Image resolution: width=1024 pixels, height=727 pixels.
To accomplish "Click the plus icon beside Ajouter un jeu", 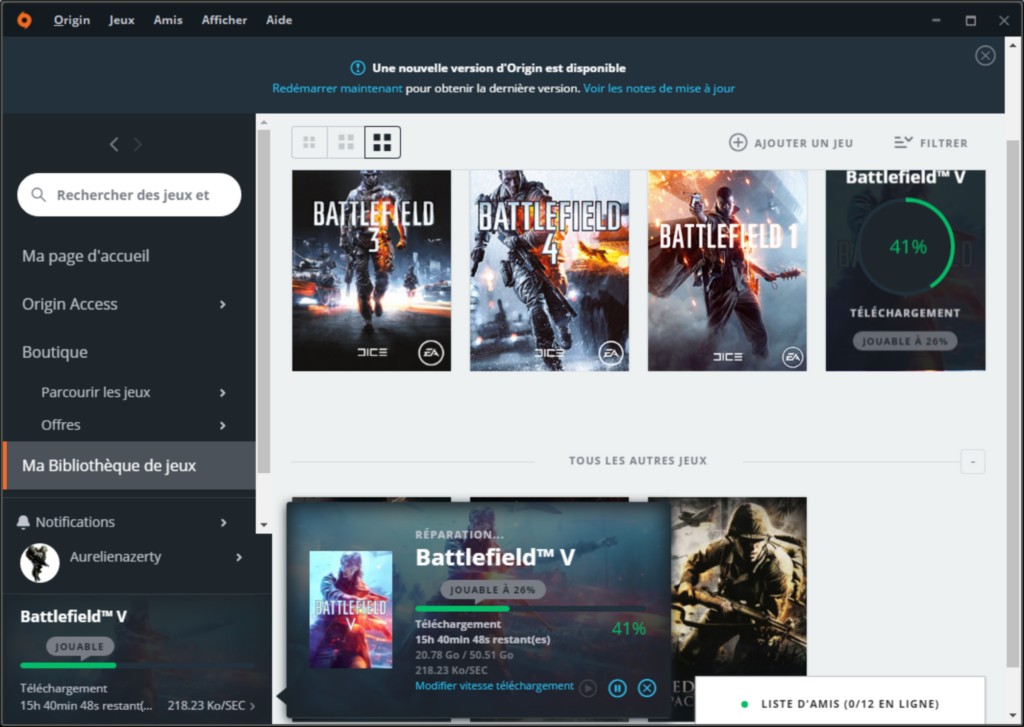I will [x=738, y=142].
